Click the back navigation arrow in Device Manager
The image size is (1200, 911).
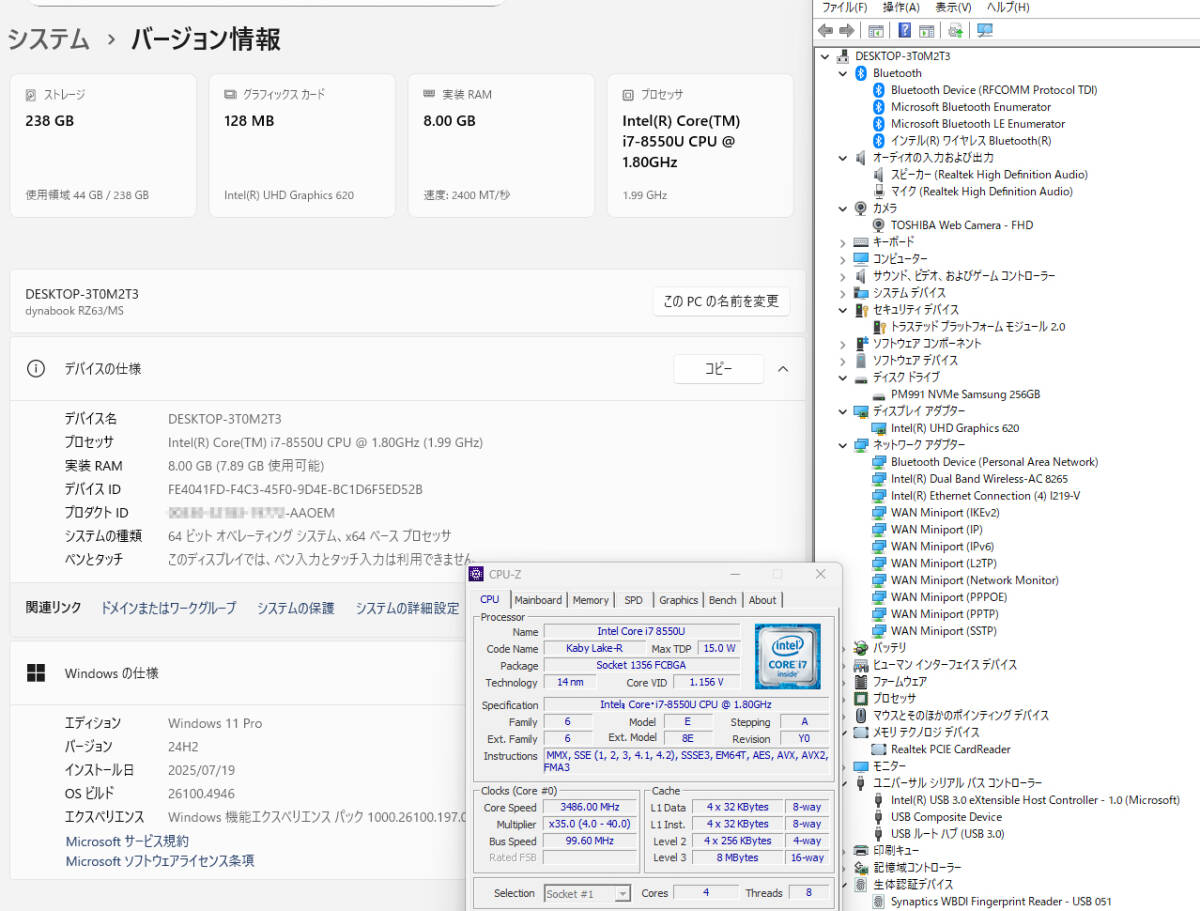pyautogui.click(x=826, y=30)
